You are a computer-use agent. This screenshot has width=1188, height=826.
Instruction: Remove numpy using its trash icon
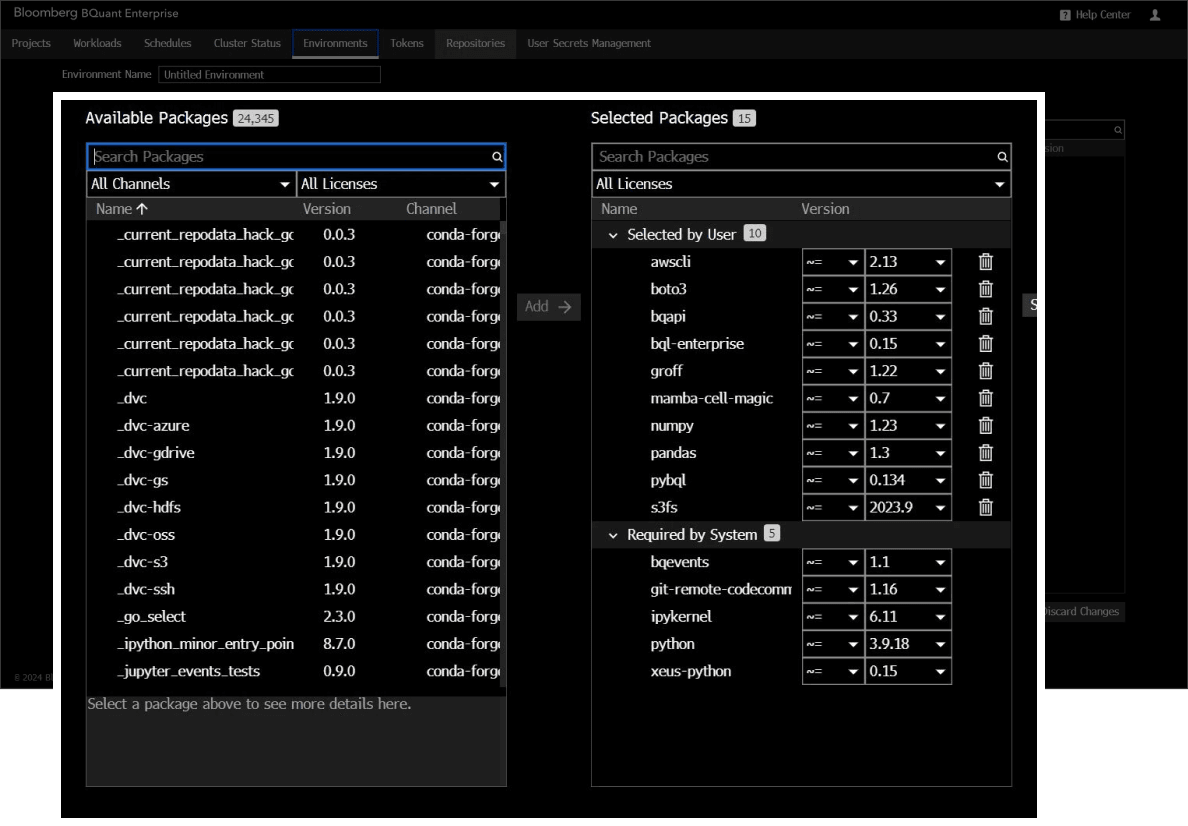[x=985, y=425]
